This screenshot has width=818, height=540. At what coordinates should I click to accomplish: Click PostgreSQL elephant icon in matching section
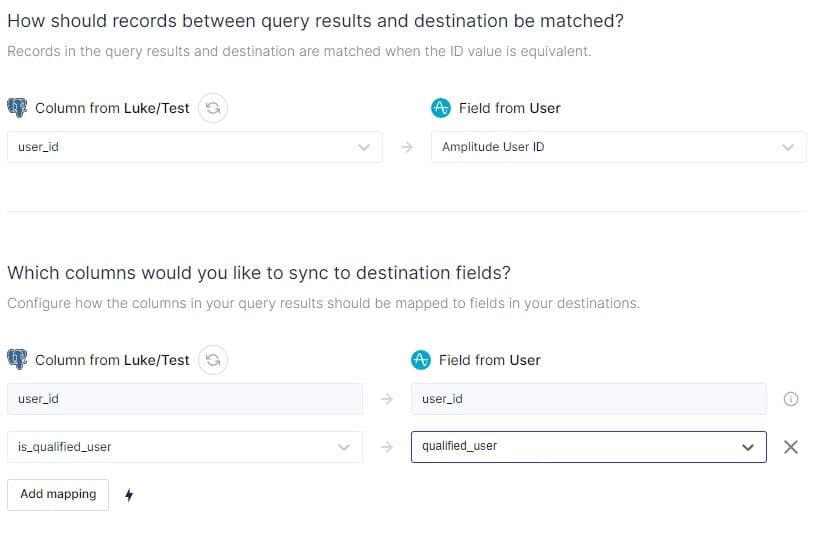17,108
